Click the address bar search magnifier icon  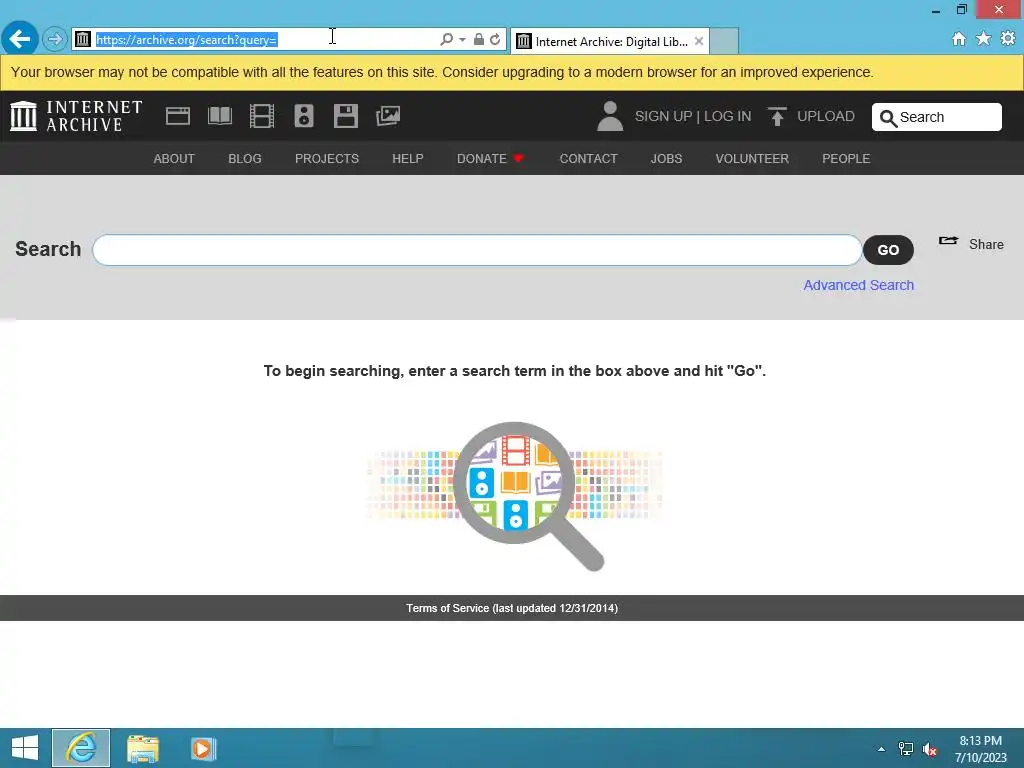(446, 39)
